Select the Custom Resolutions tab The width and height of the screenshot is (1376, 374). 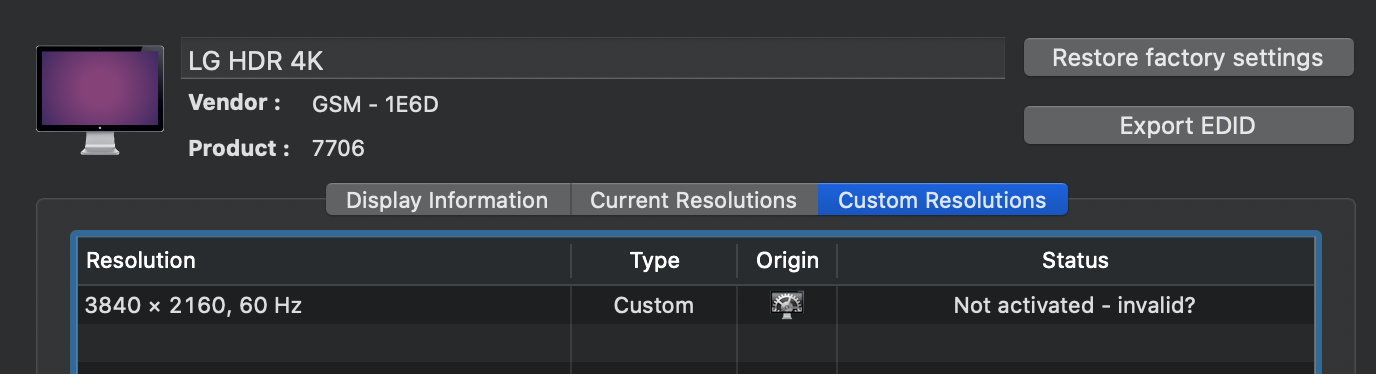click(x=942, y=200)
